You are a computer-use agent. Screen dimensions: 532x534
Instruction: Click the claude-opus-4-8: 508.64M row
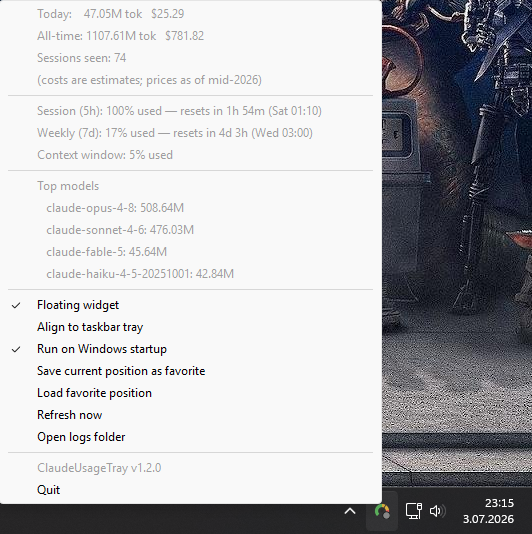pos(191,208)
